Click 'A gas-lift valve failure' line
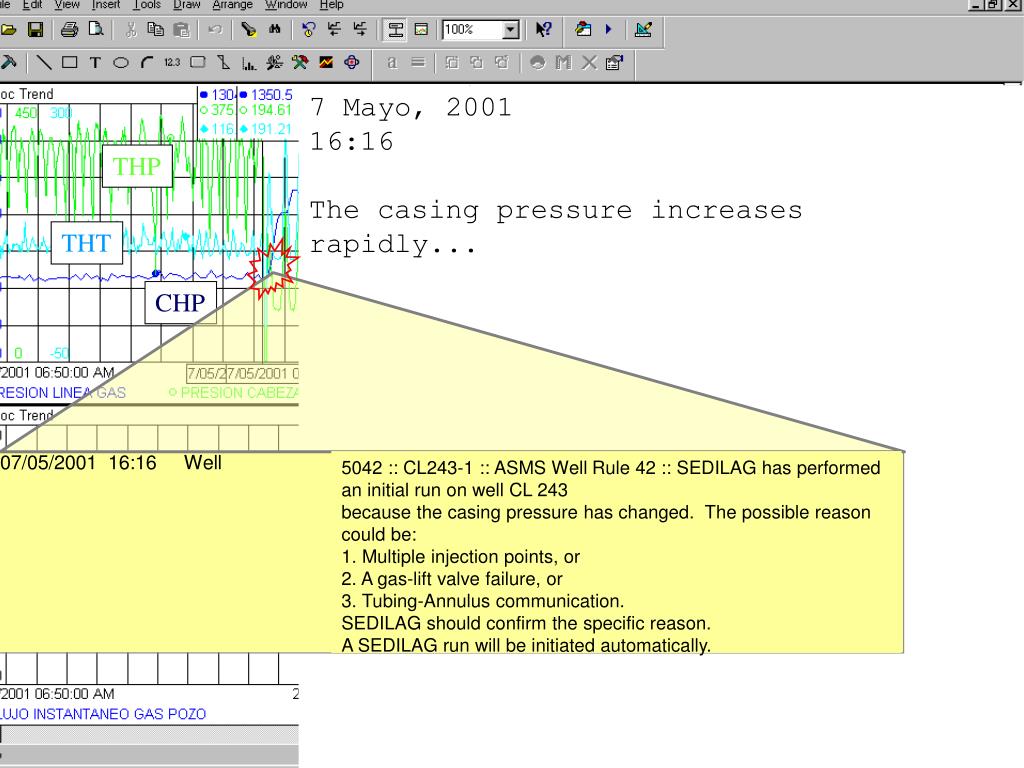Viewport: 1024px width, 768px height. [x=452, y=579]
